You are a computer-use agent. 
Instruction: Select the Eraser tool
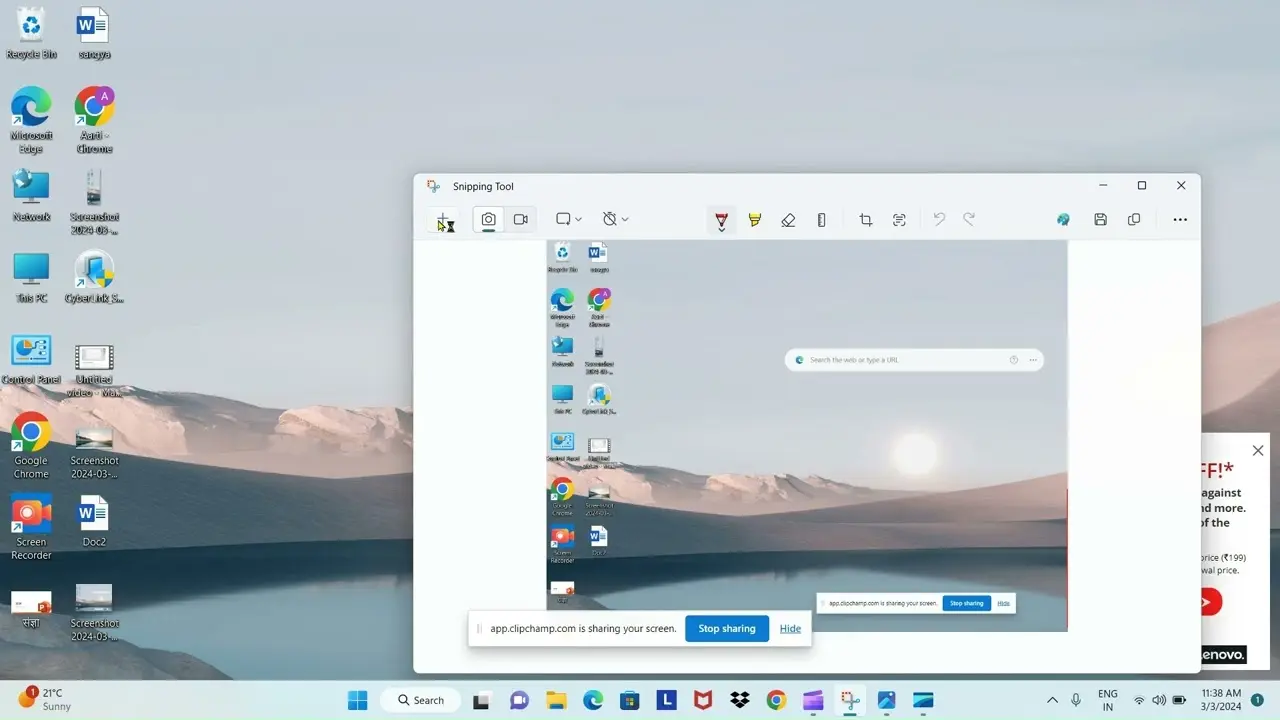tap(788, 220)
